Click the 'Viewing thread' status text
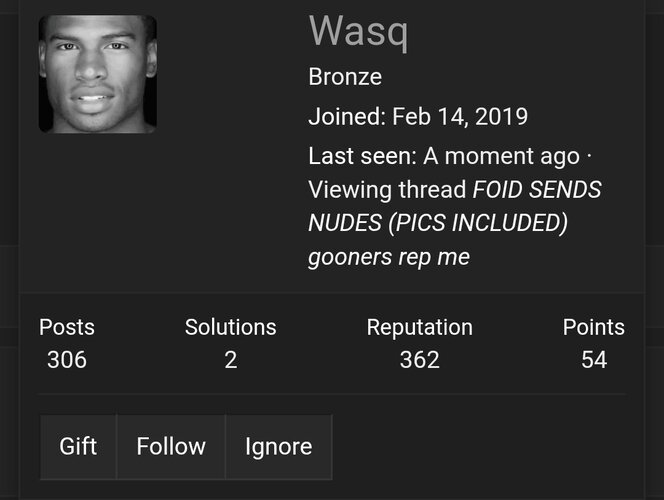This screenshot has width=664, height=500. pyautogui.click(x=387, y=189)
